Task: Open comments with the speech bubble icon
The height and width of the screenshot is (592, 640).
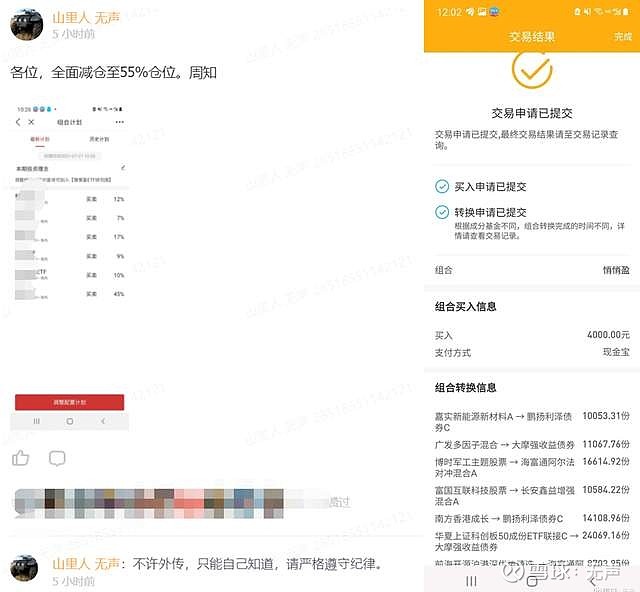Action: tap(57, 458)
